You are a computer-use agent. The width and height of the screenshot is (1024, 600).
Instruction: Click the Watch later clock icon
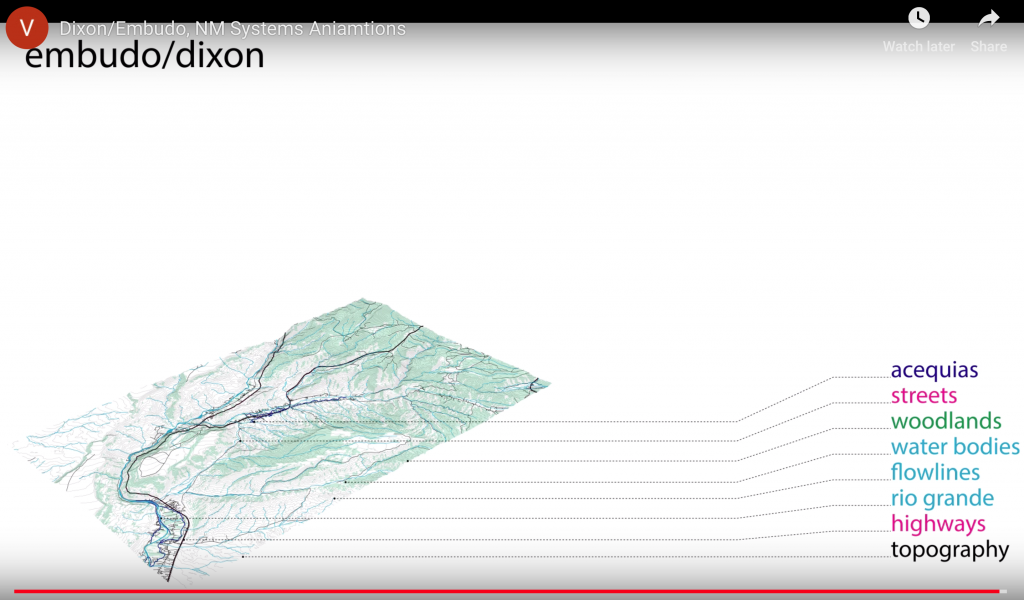(x=919, y=18)
